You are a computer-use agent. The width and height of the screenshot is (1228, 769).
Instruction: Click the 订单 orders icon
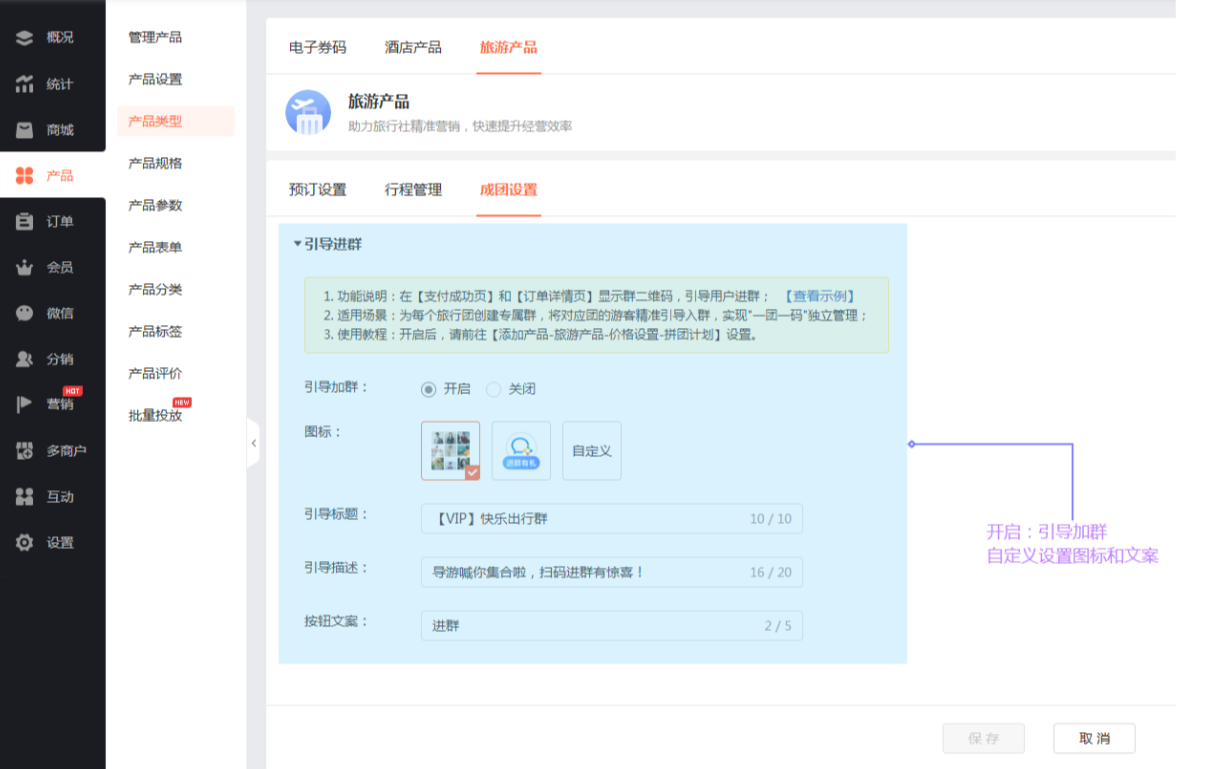(25, 222)
